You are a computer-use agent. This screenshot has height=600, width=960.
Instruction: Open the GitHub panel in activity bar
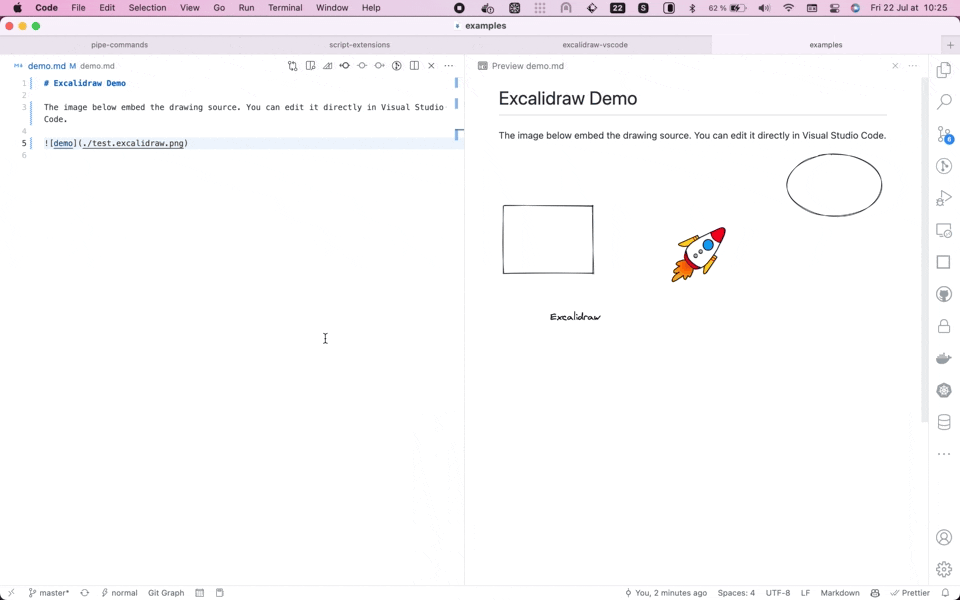[x=943, y=294]
